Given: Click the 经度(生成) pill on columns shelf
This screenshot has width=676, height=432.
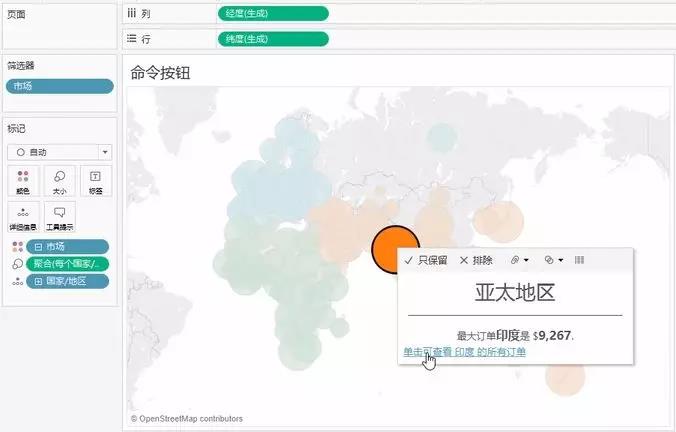Looking at the screenshot, I should [272, 14].
